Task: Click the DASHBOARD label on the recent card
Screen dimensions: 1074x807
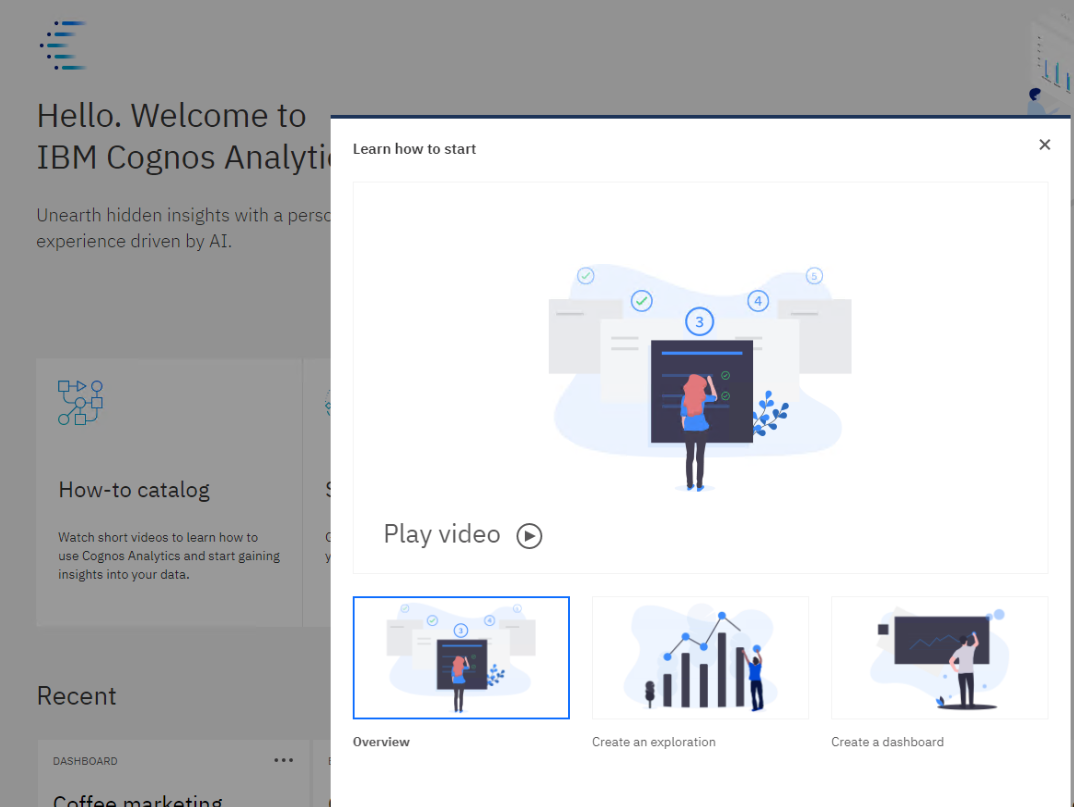Action: 85,761
